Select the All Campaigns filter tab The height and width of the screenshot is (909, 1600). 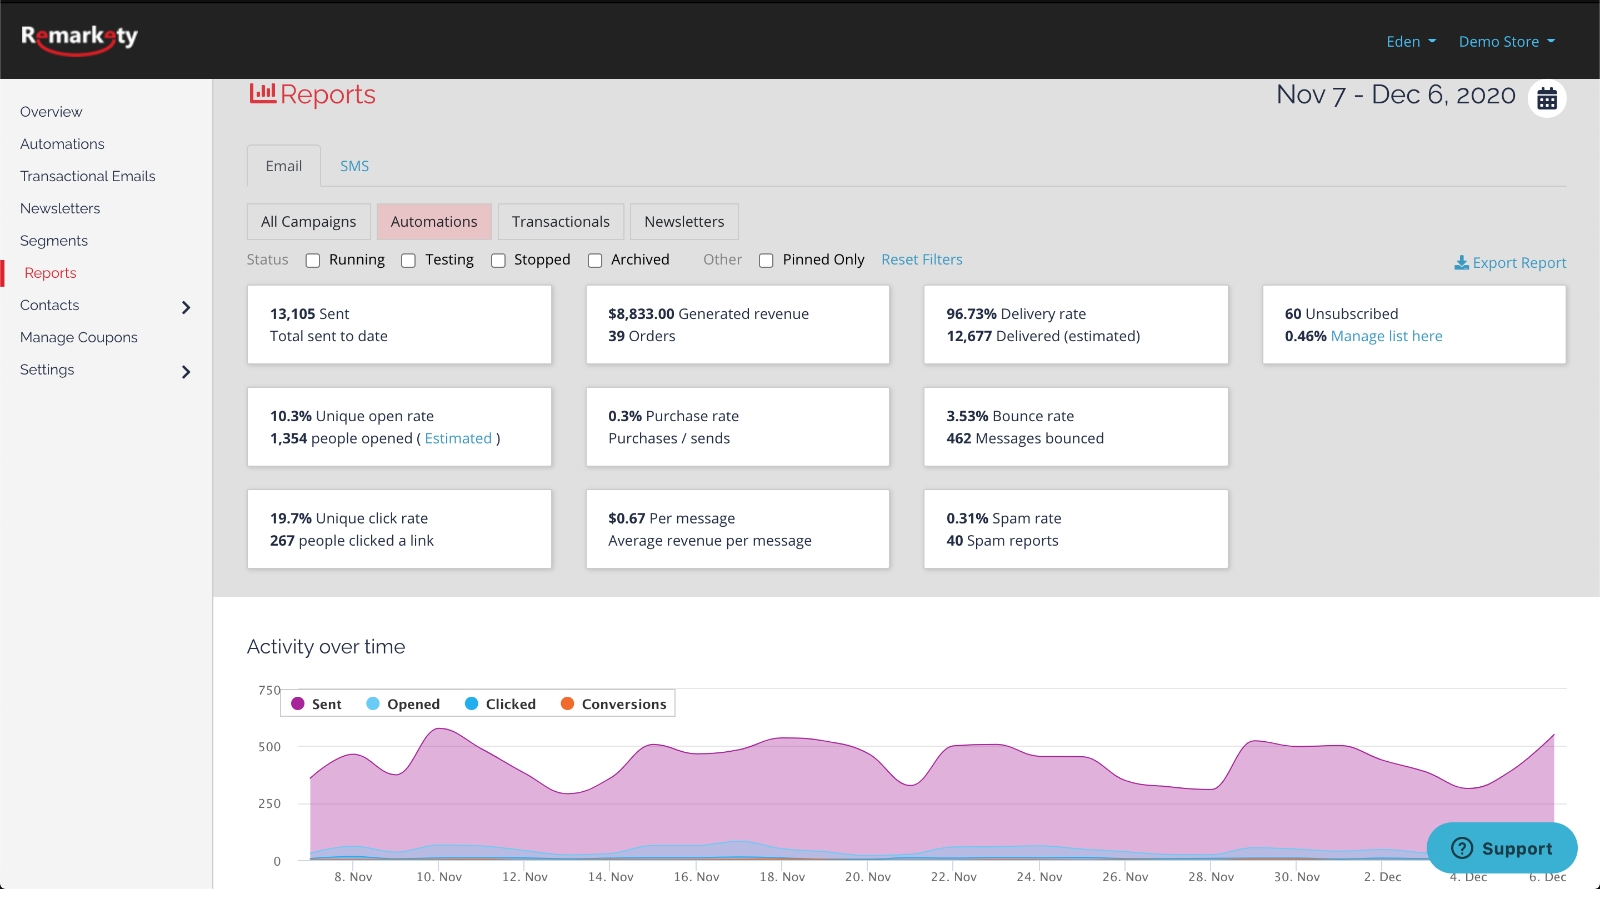309,222
